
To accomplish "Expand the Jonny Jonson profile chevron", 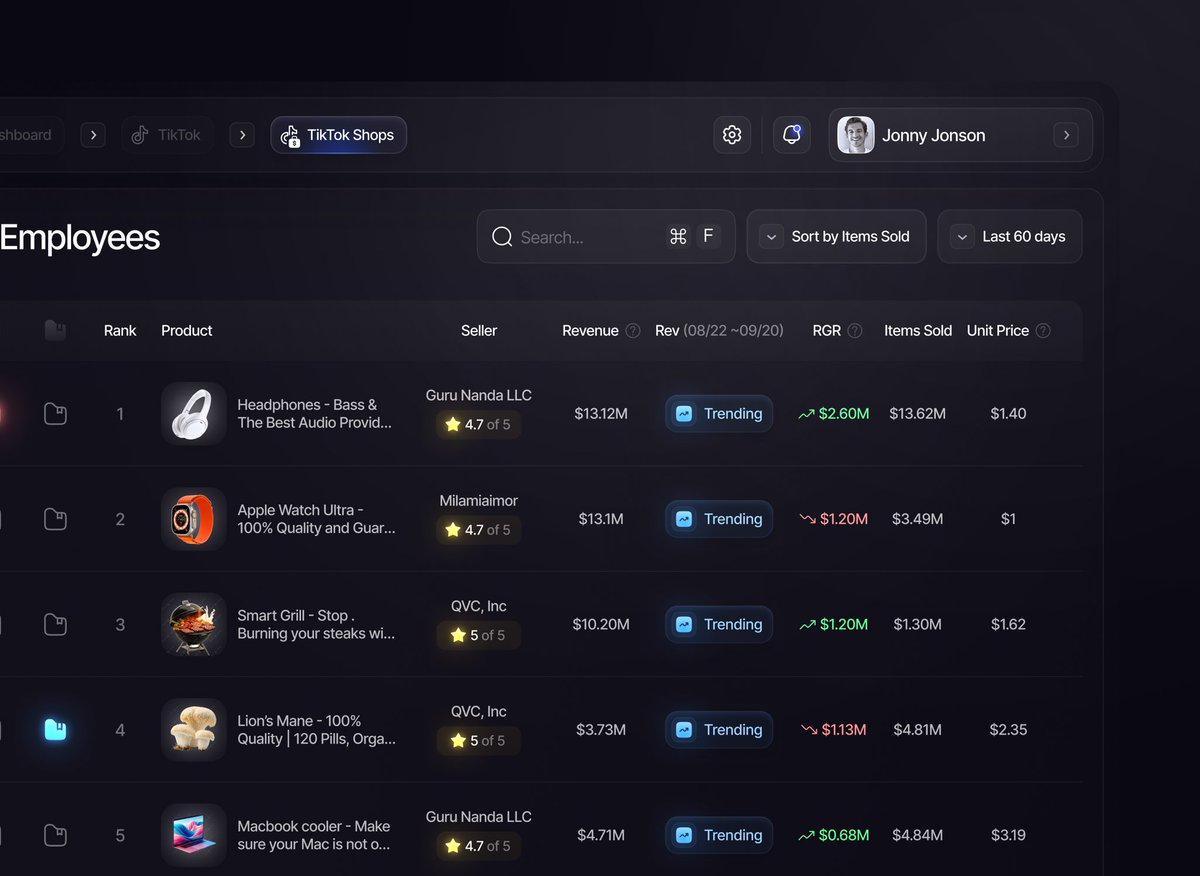I will tap(1066, 135).
